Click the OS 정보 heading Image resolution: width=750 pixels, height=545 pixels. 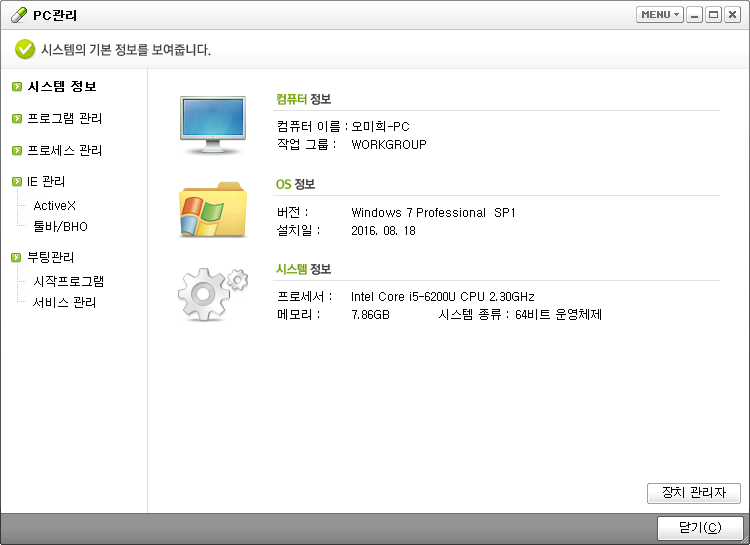[x=296, y=184]
